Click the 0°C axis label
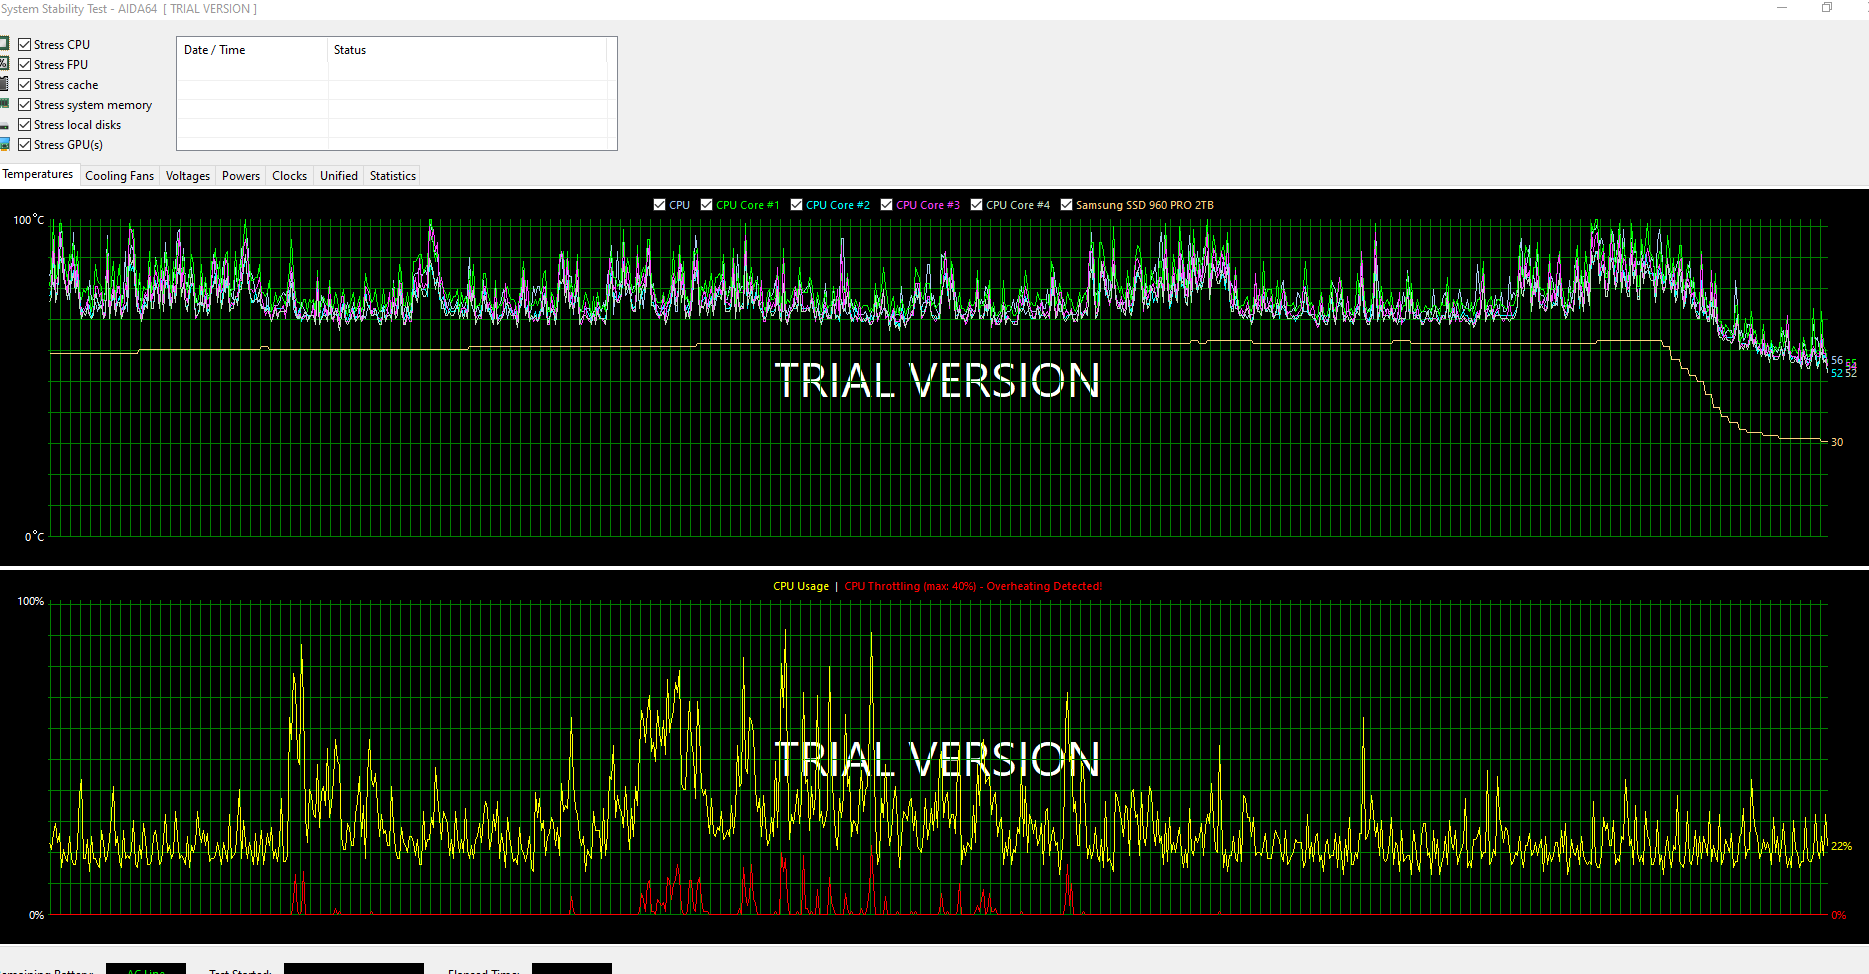 tap(34, 537)
